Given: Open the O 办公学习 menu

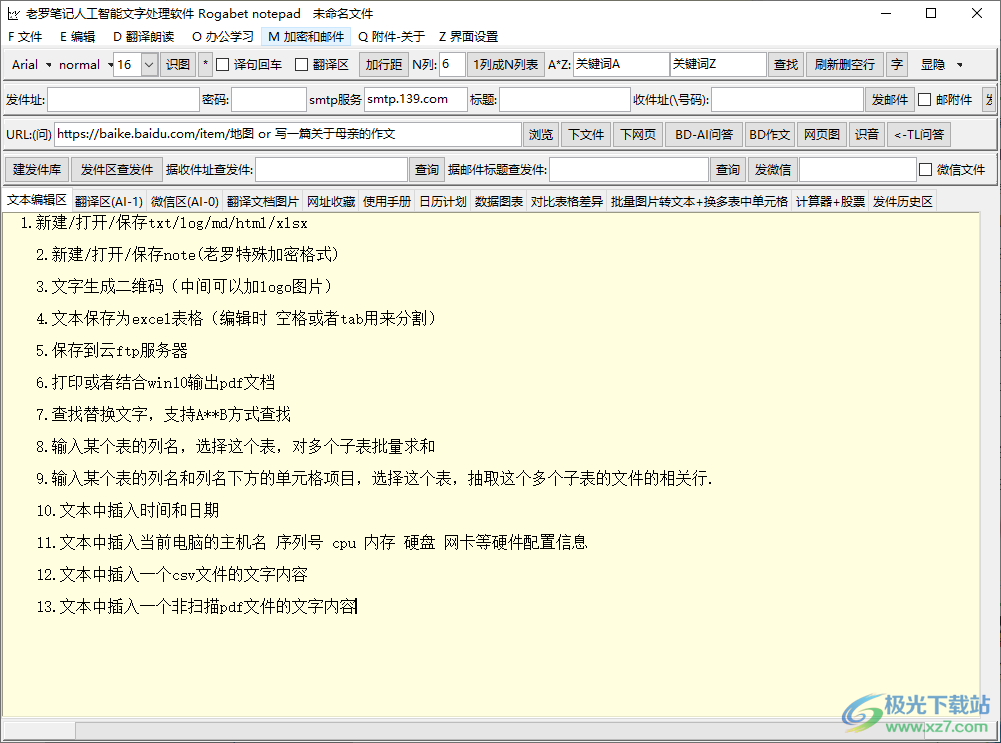Looking at the screenshot, I should point(223,36).
